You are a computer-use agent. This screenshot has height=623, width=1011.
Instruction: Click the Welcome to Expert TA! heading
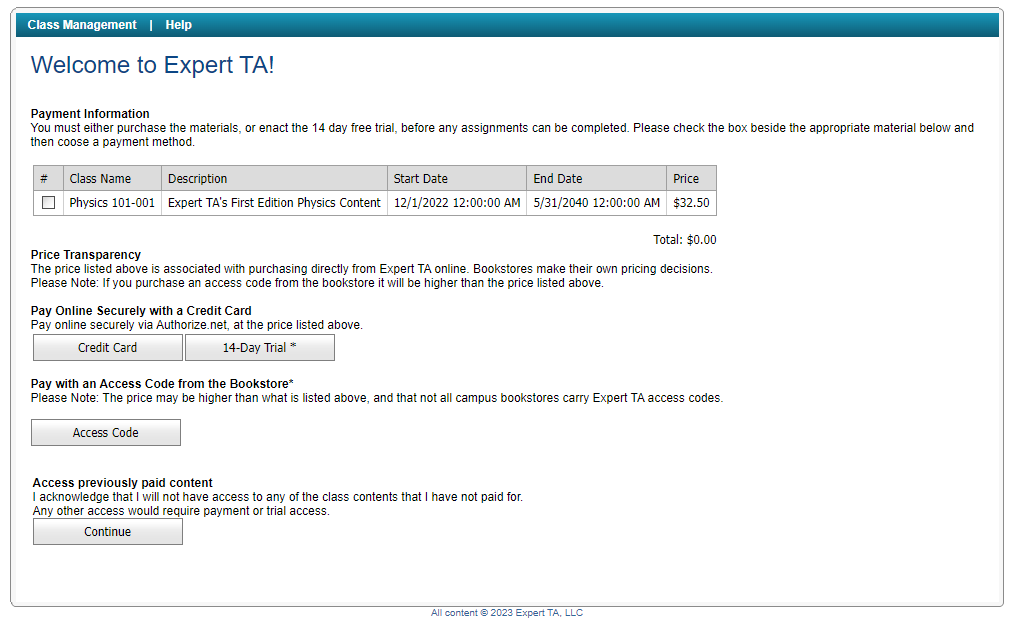[153, 65]
